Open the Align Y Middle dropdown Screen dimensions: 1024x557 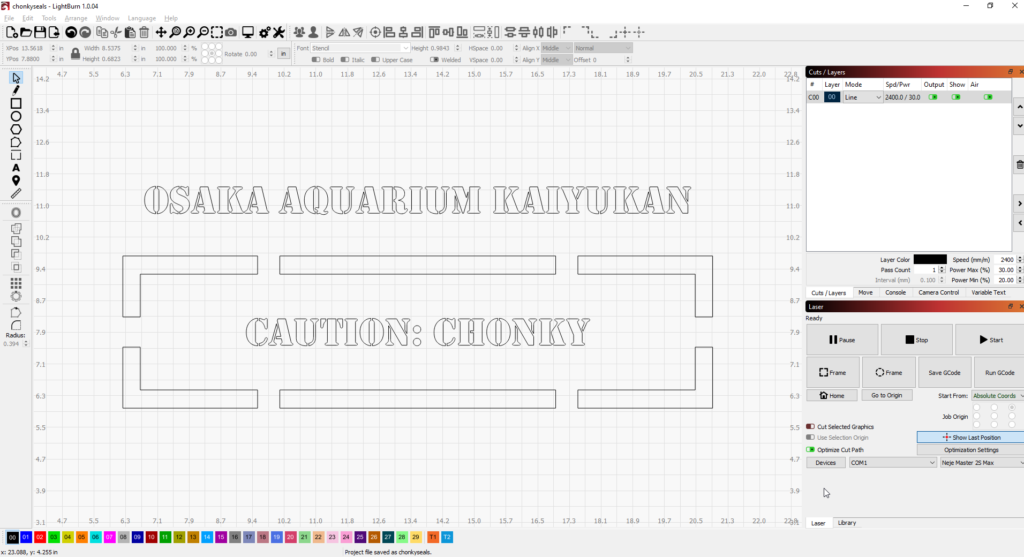[556, 59]
